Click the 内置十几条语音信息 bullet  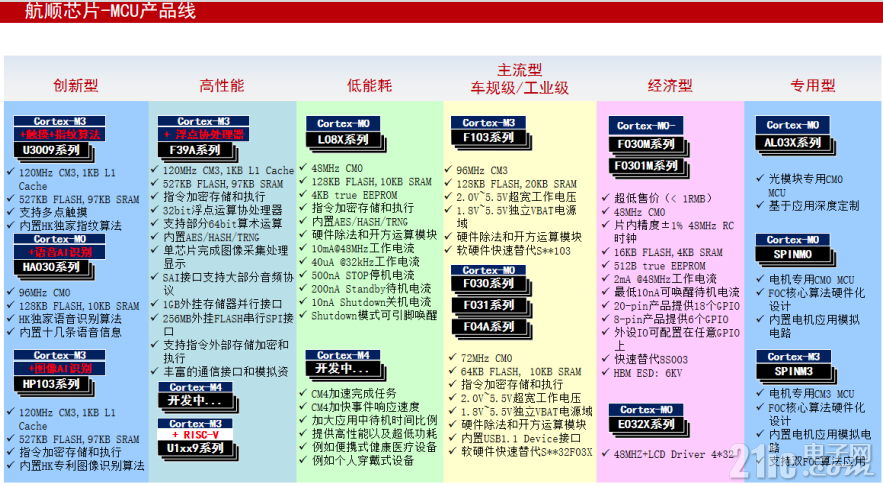(70, 332)
